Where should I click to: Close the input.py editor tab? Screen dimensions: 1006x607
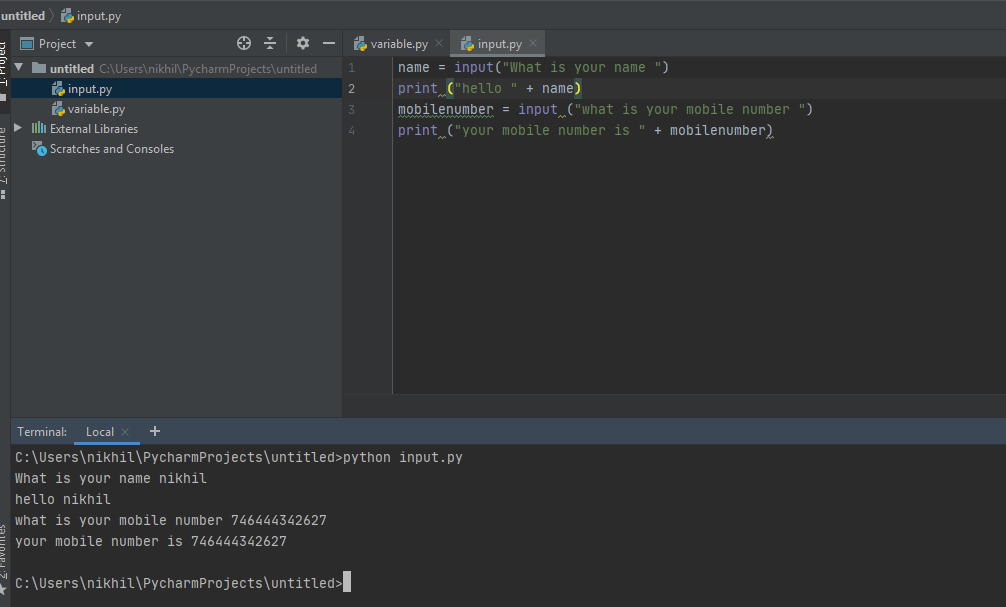tap(533, 43)
